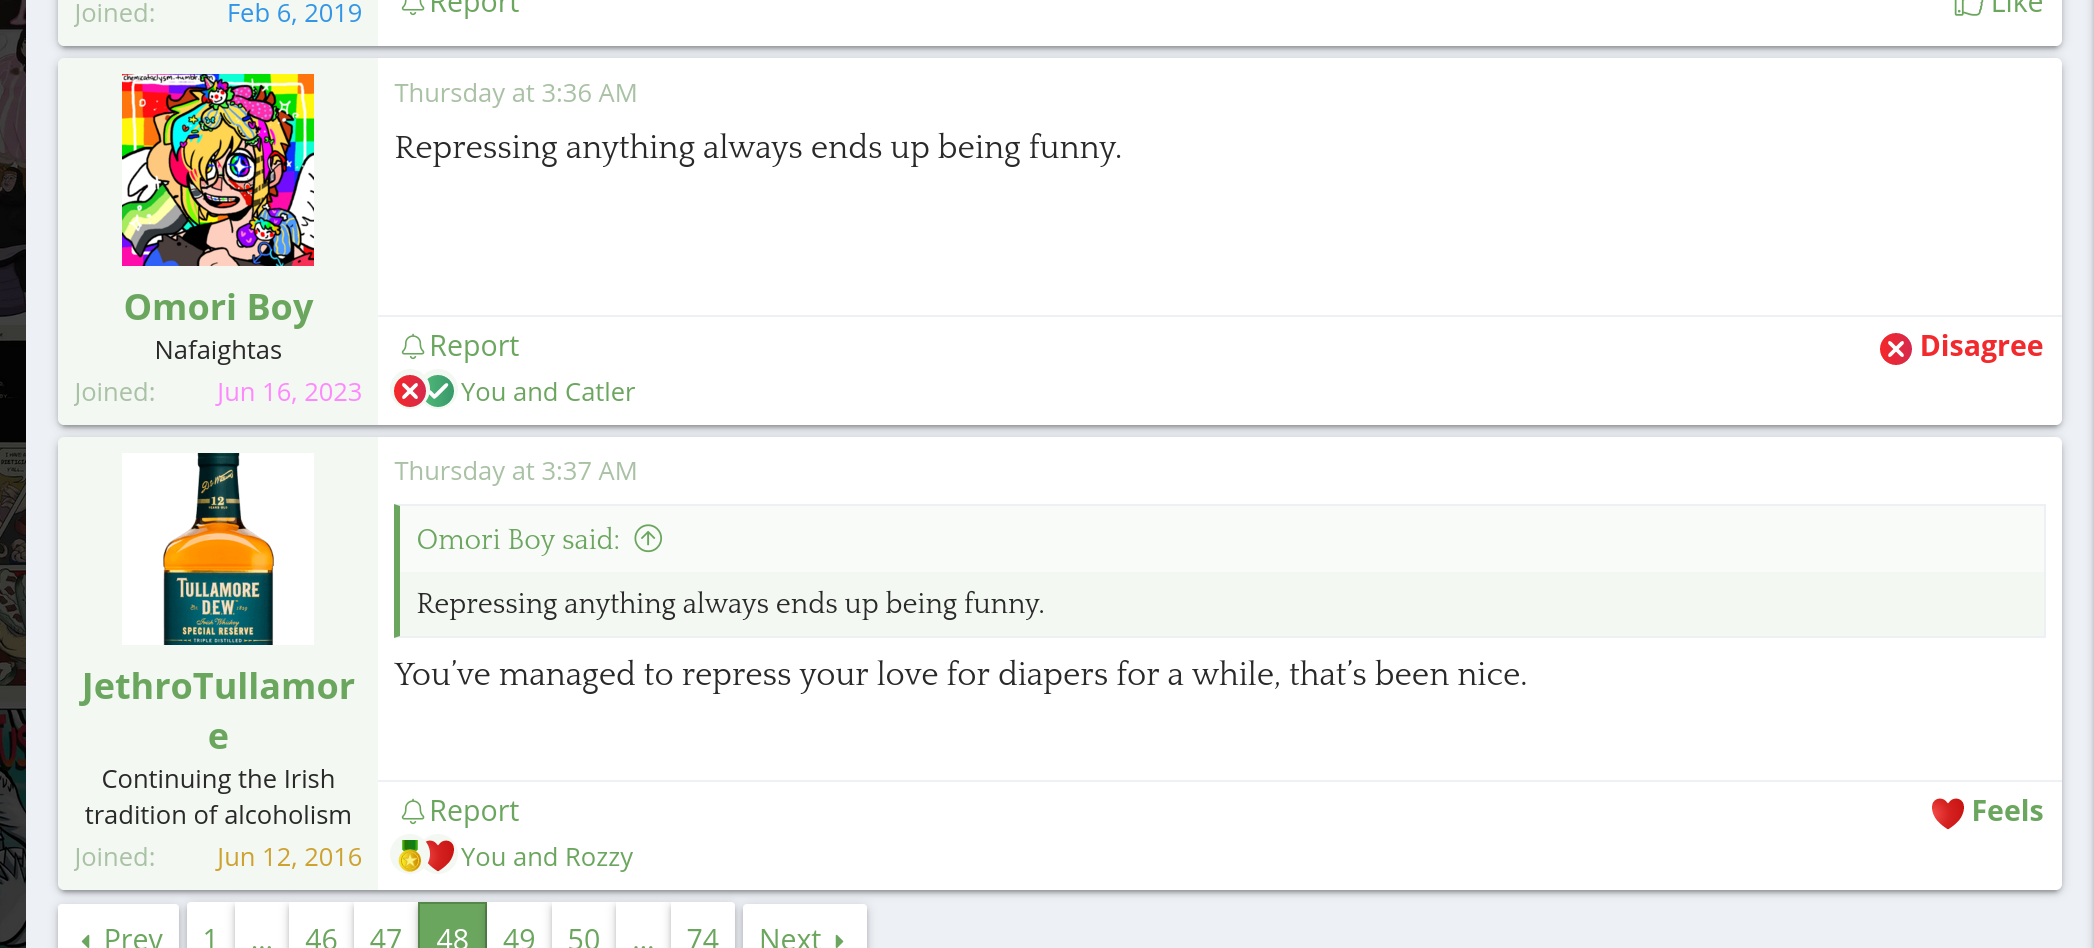Image resolution: width=2094 pixels, height=948 pixels.
Task: Open Omori Boy's profile username link
Action: pyautogui.click(x=218, y=307)
